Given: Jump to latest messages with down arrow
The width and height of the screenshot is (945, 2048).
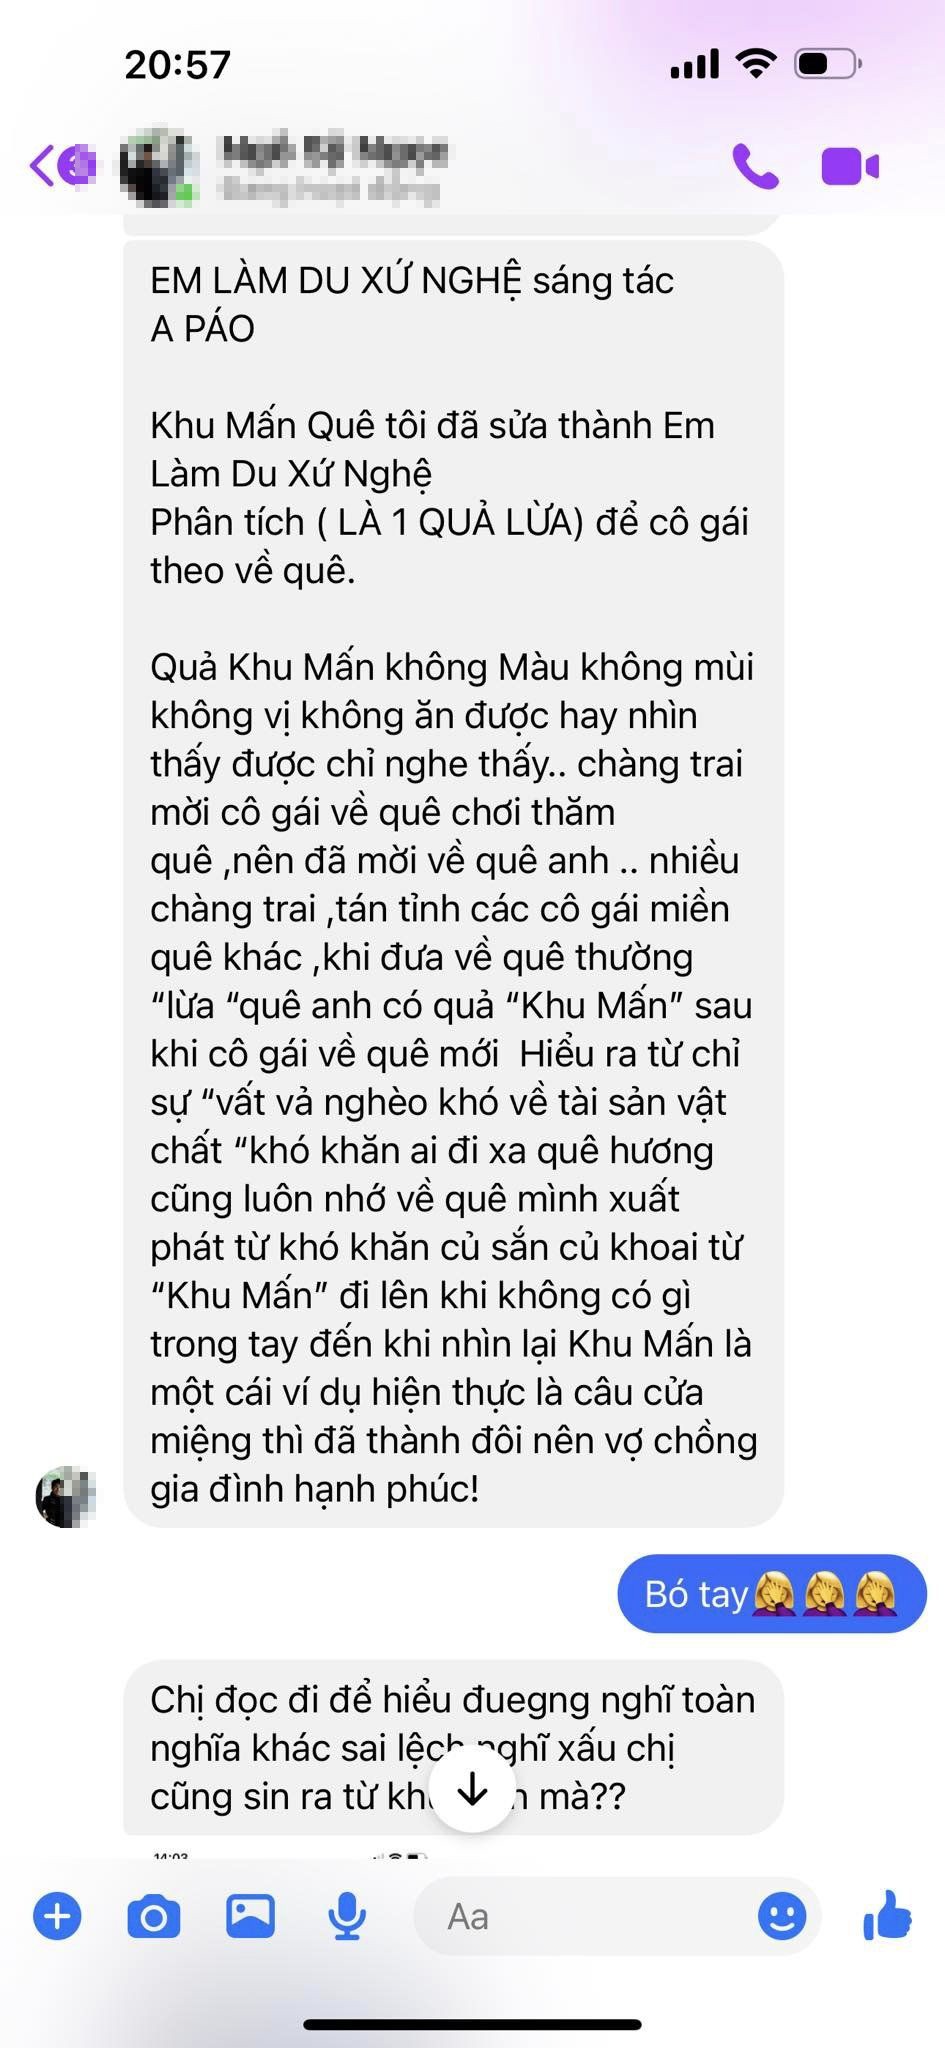Looking at the screenshot, I should click(x=472, y=1790).
